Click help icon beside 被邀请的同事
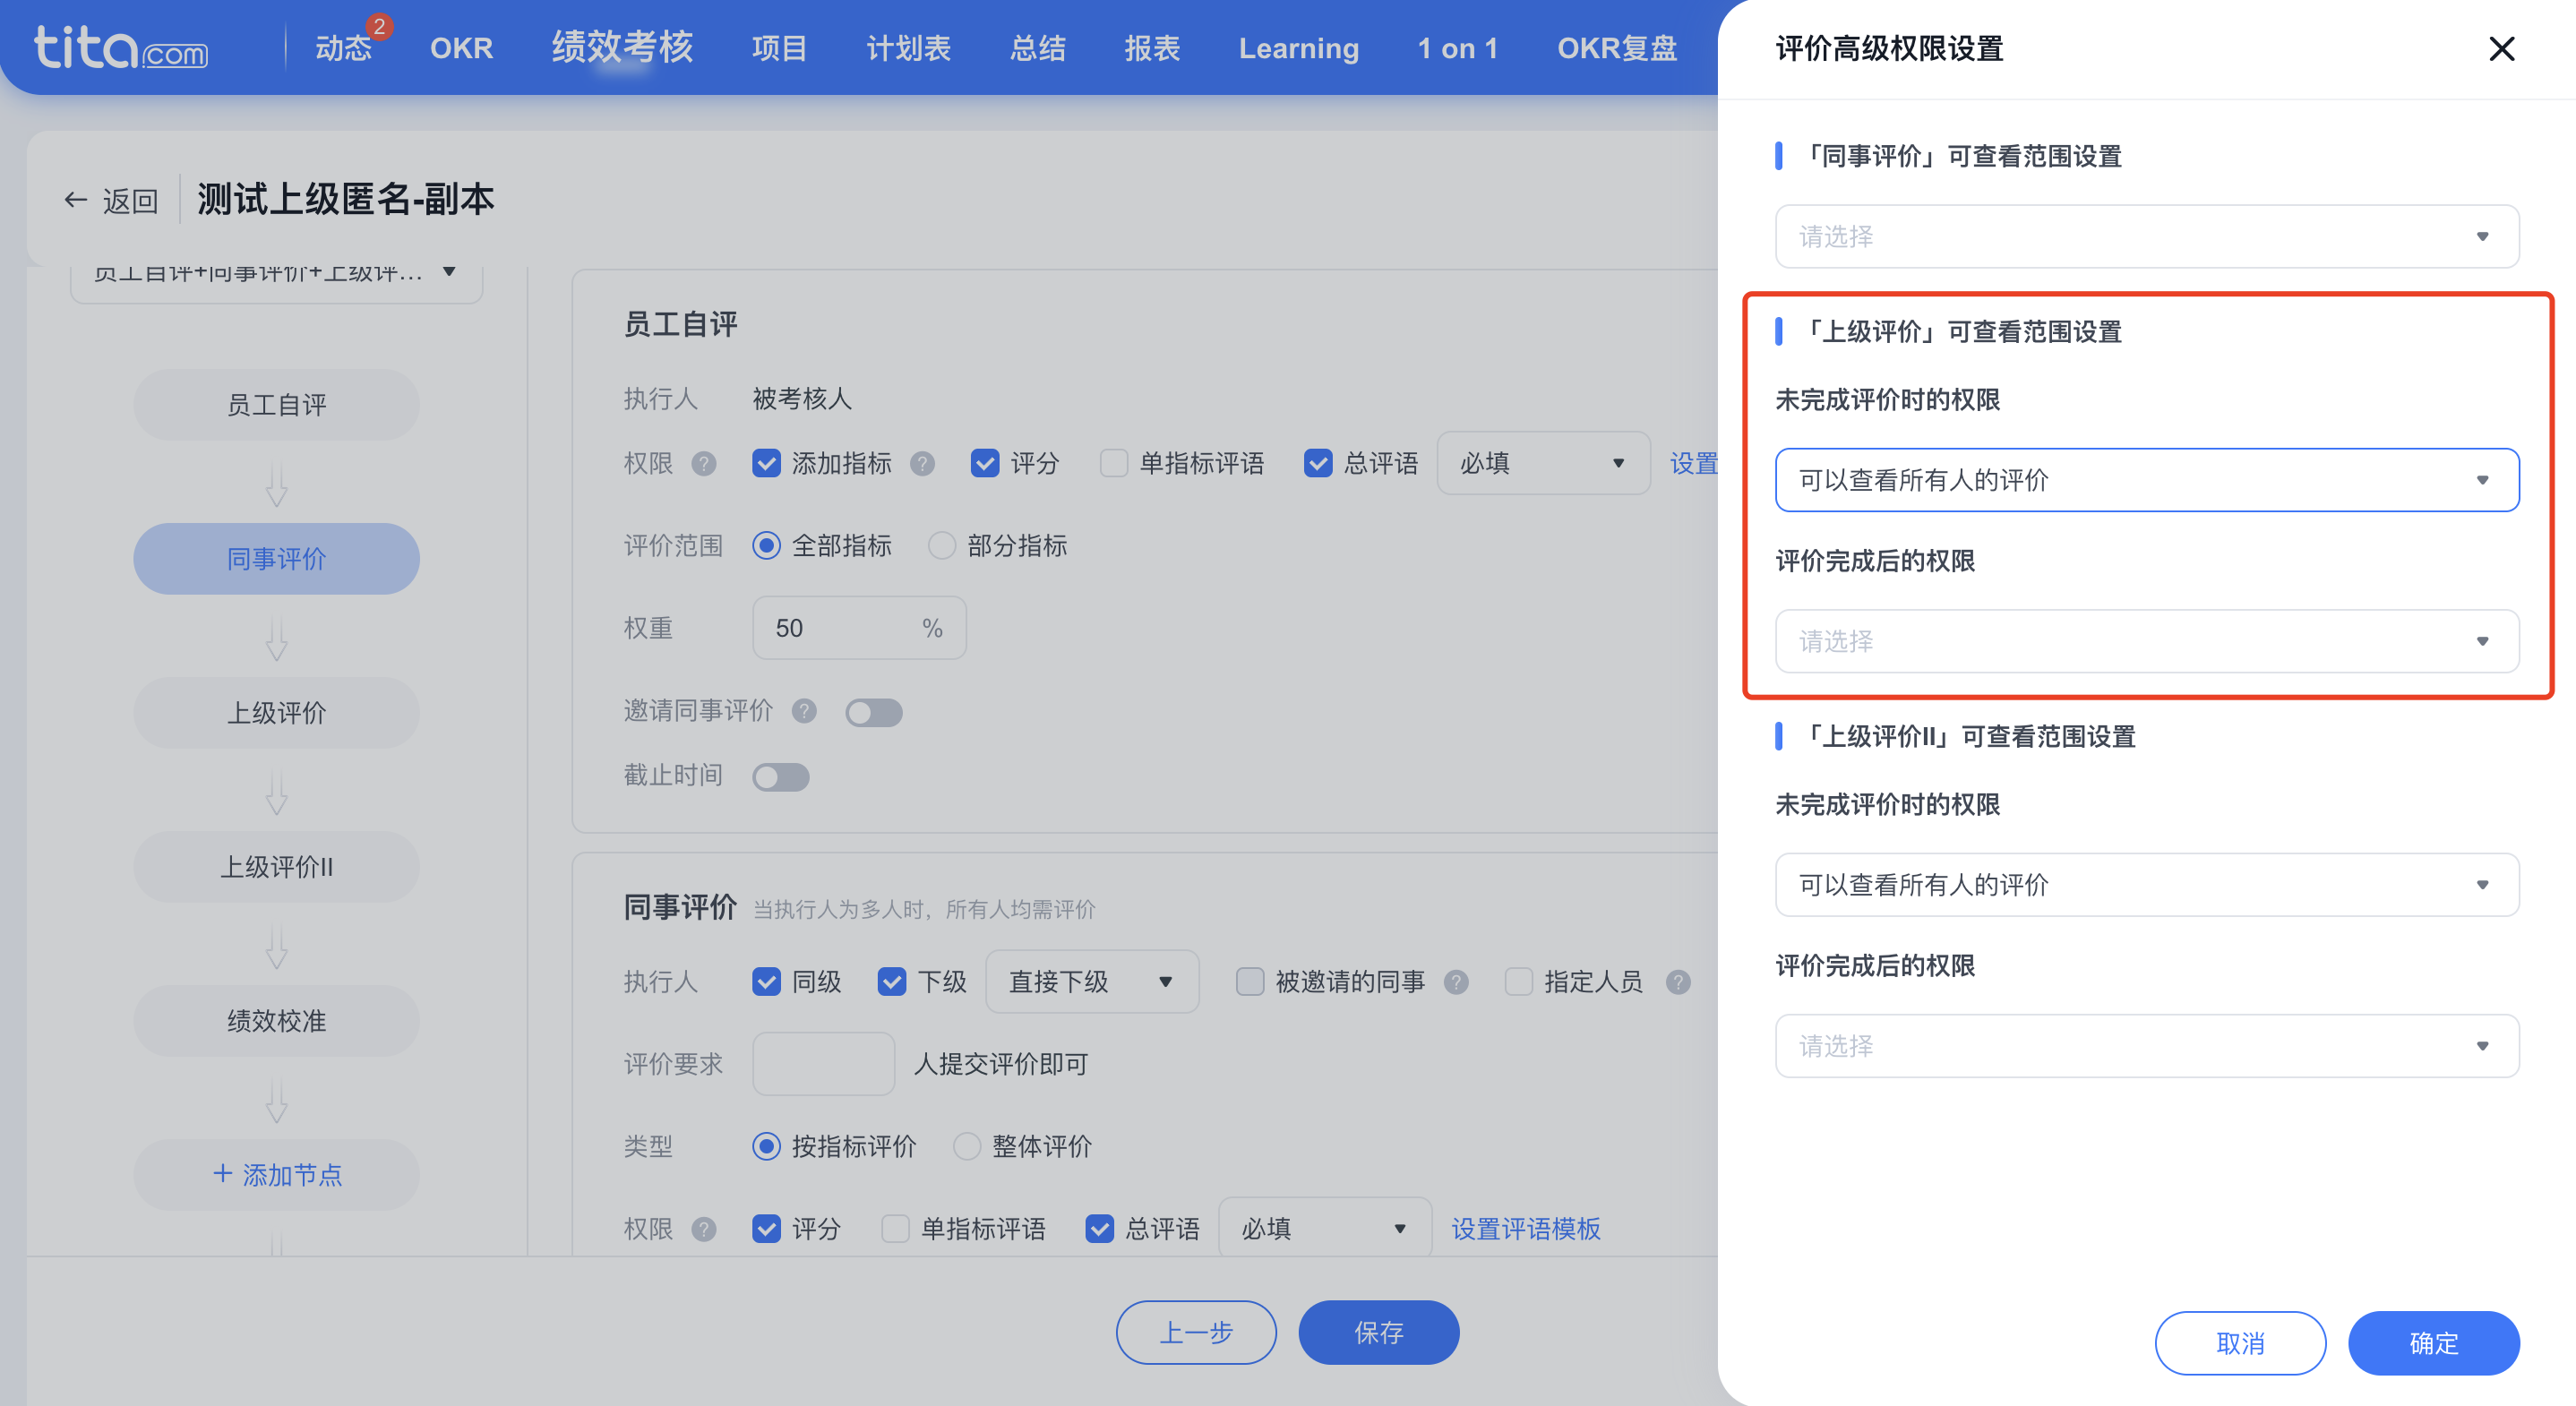The height and width of the screenshot is (1406, 2576). tap(1456, 982)
